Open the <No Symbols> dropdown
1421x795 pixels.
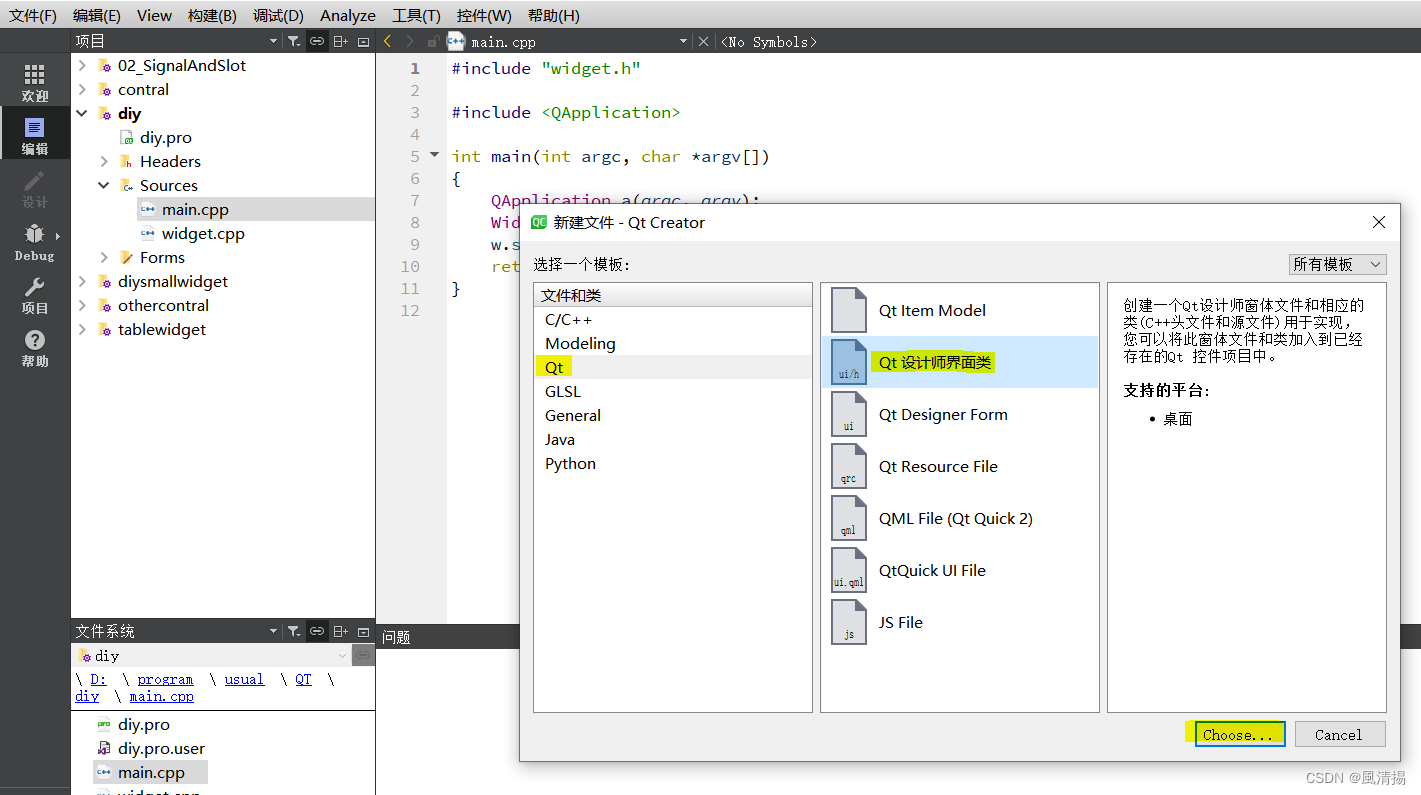[x=768, y=41]
